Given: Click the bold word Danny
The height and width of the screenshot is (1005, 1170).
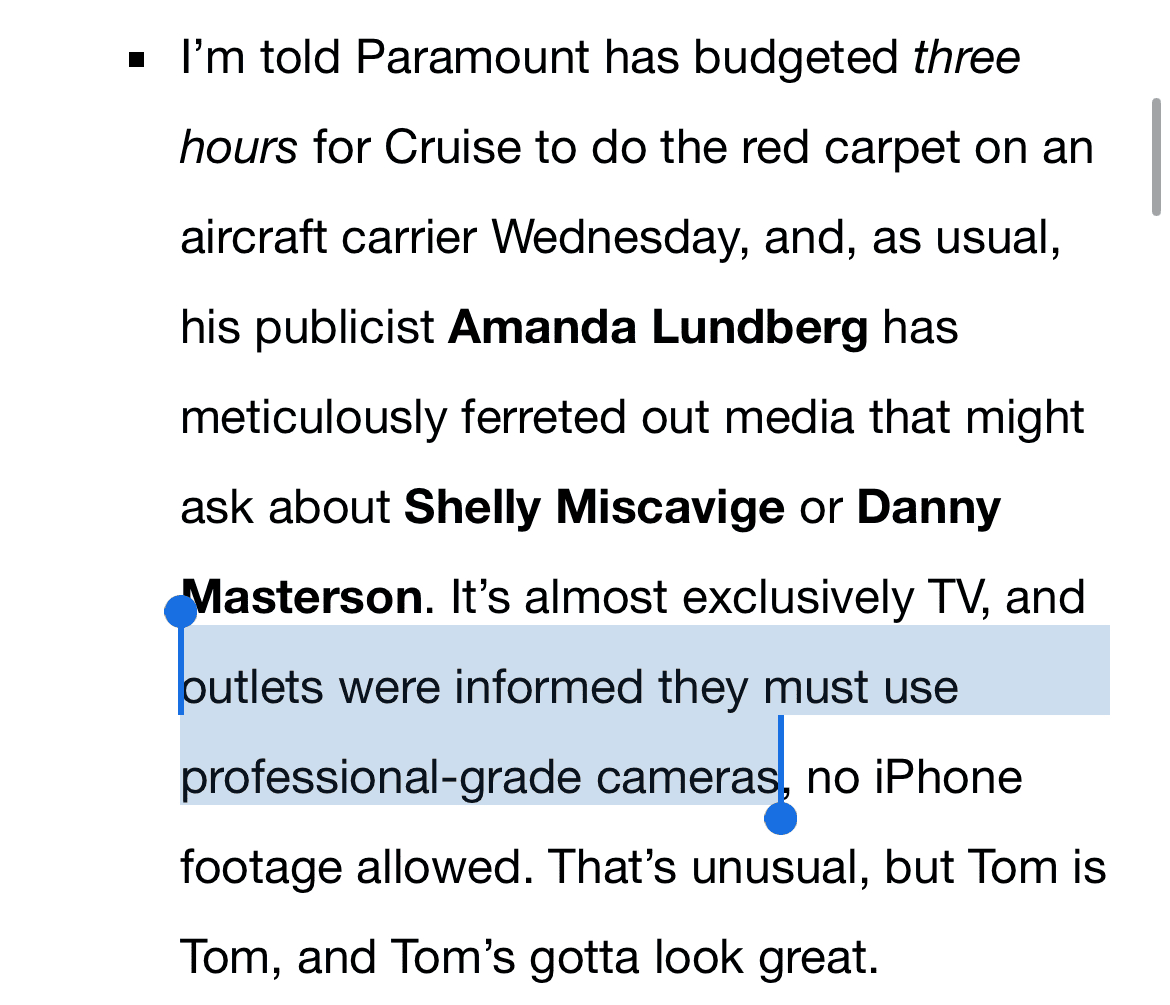Looking at the screenshot, I should click(928, 508).
